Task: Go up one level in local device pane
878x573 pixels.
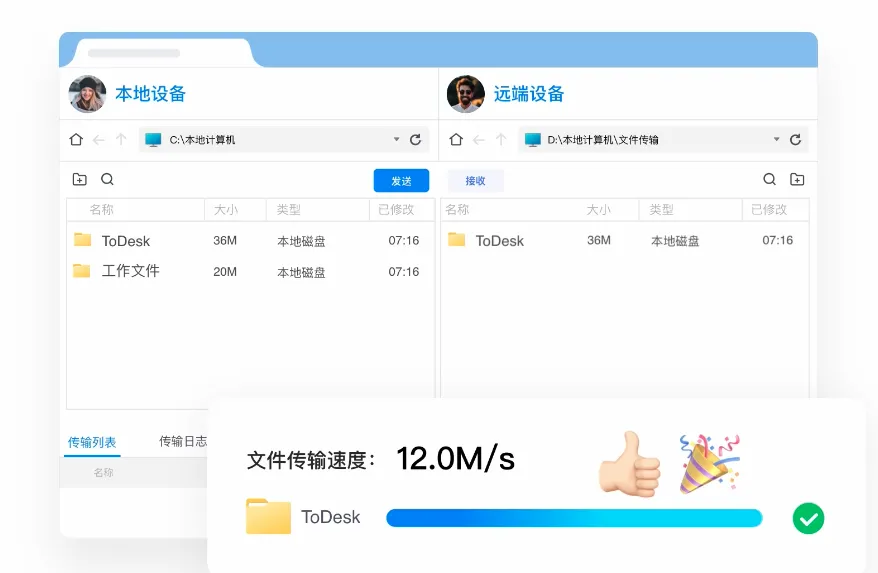Action: click(121, 139)
